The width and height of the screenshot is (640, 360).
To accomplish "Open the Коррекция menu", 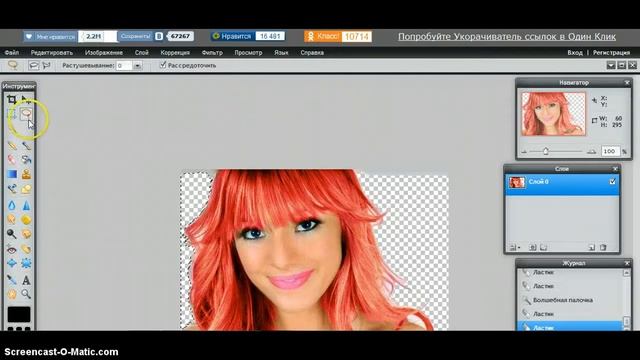I will click(175, 53).
